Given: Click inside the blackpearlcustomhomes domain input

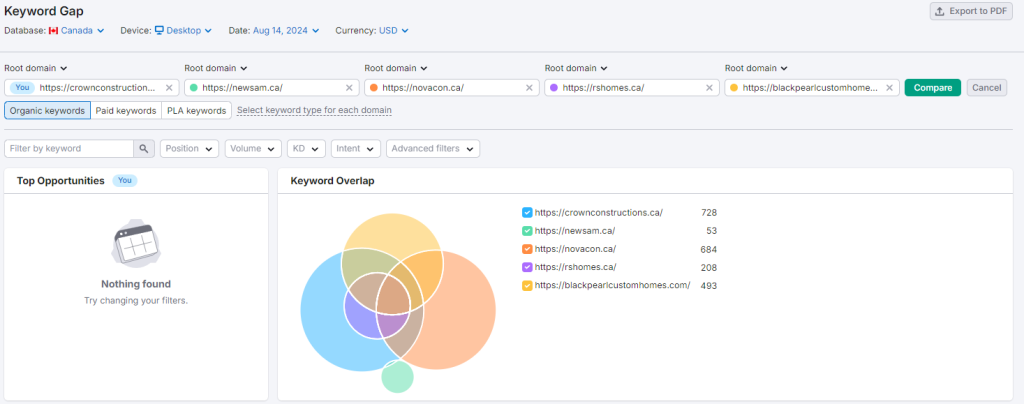Looking at the screenshot, I should pos(810,87).
